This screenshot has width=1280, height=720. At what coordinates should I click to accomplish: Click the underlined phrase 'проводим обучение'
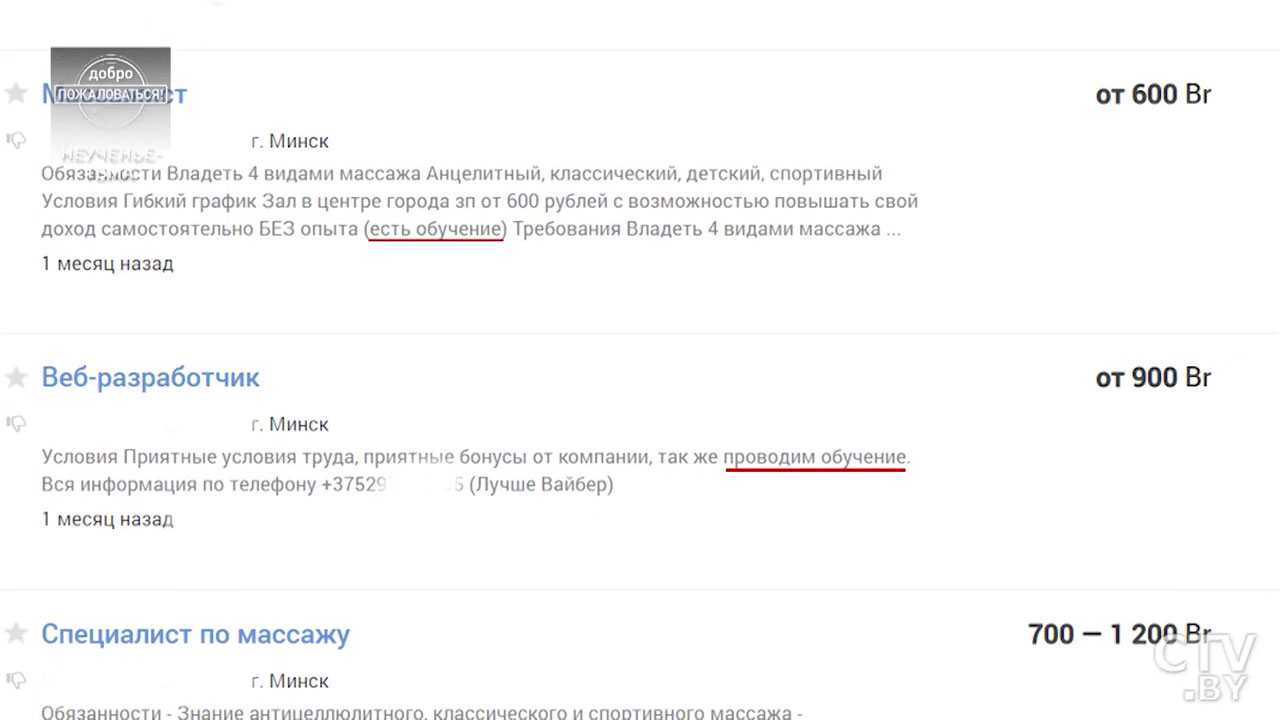pos(815,457)
